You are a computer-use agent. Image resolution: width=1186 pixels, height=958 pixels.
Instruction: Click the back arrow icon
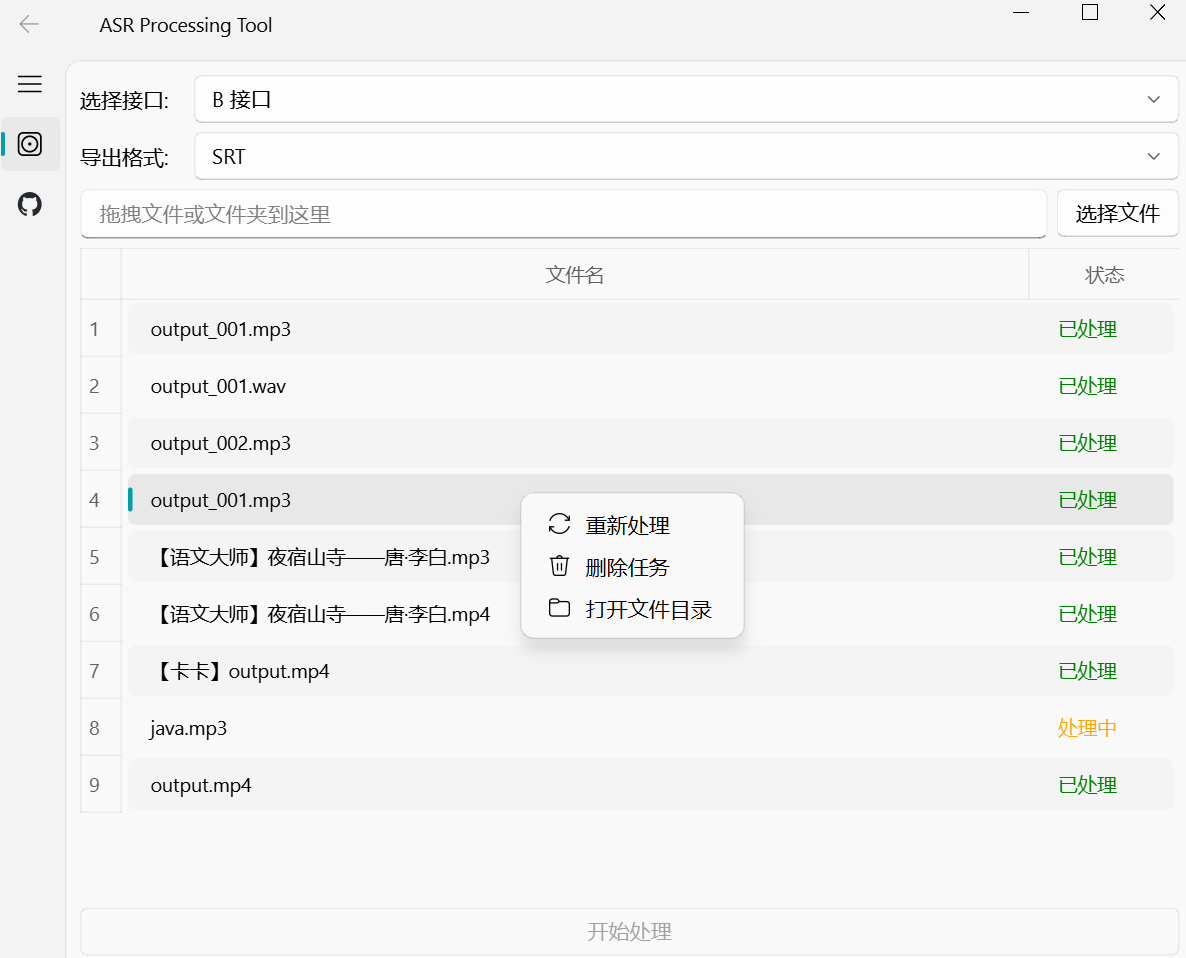[x=29, y=24]
